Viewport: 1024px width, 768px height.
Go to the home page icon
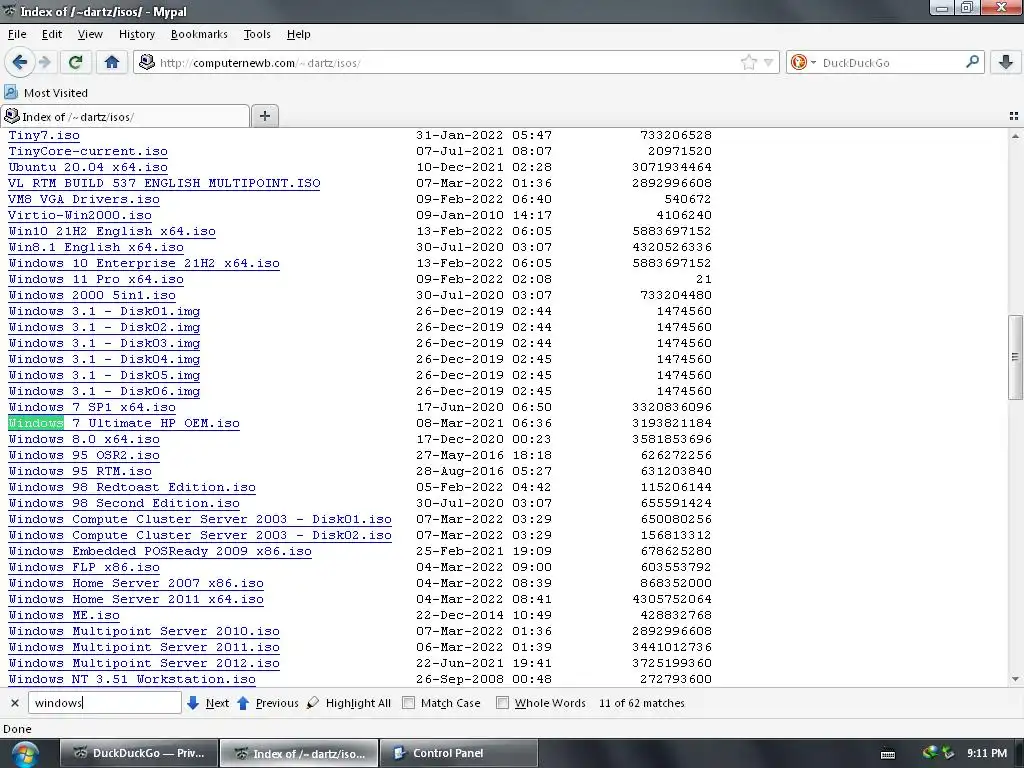point(112,62)
